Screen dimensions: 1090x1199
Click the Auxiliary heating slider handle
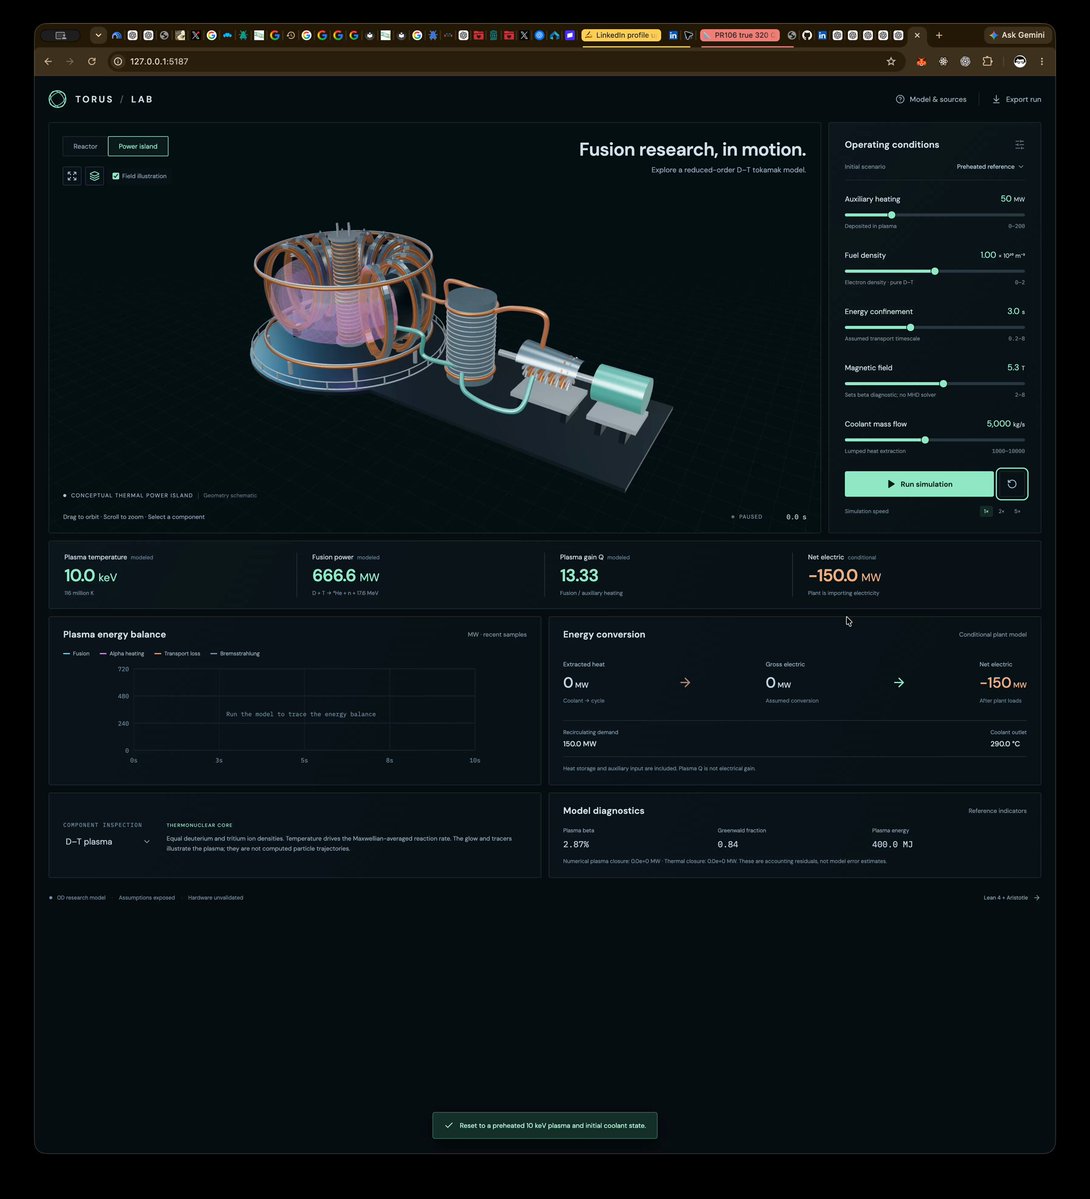[x=891, y=215]
